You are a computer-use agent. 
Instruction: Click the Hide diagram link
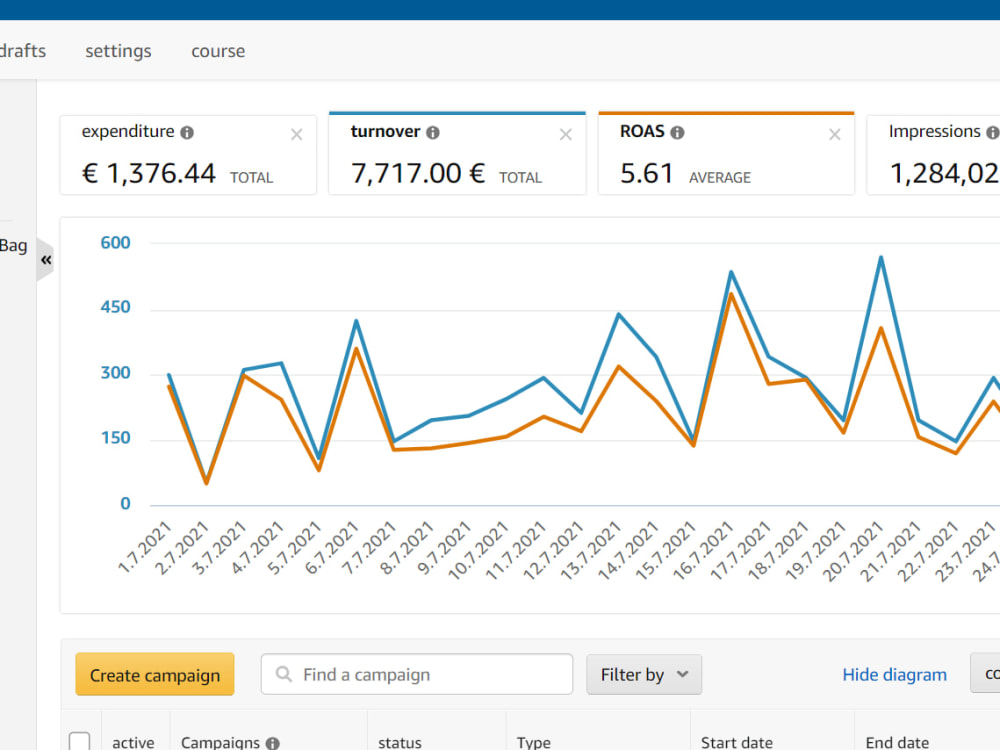coord(894,675)
